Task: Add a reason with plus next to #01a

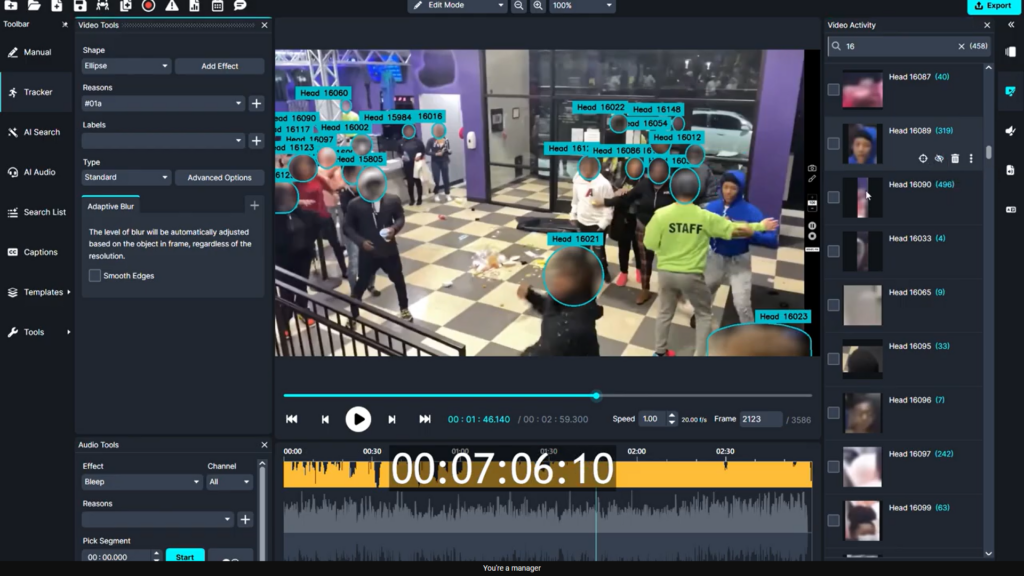Action: tap(256, 103)
